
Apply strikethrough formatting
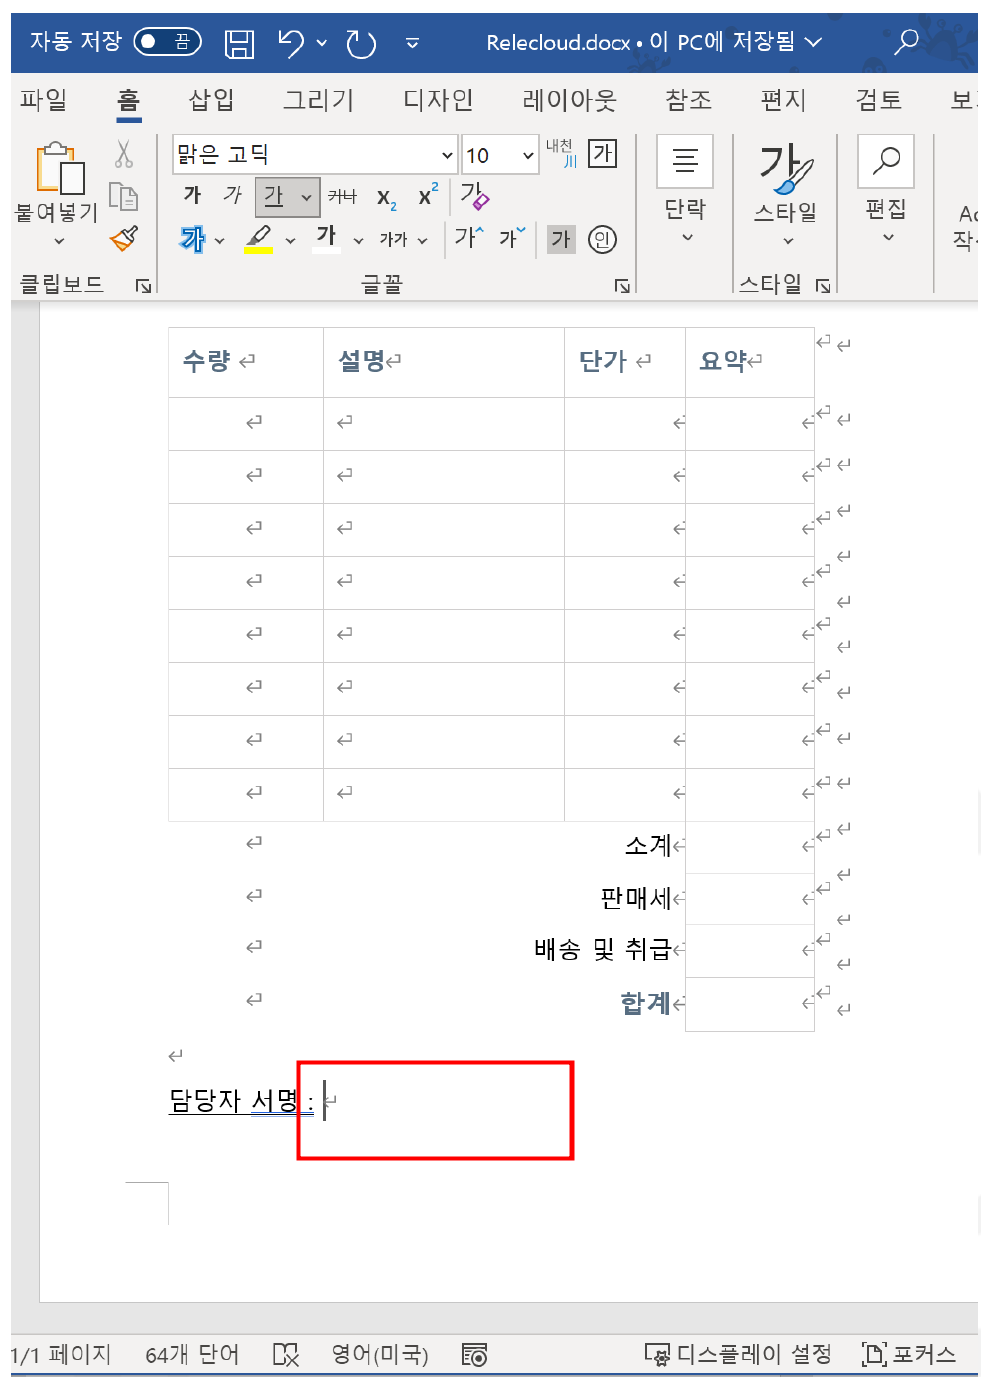342,197
